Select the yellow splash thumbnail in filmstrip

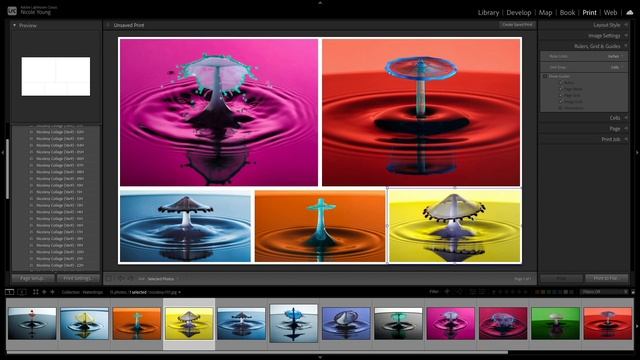click(189, 324)
